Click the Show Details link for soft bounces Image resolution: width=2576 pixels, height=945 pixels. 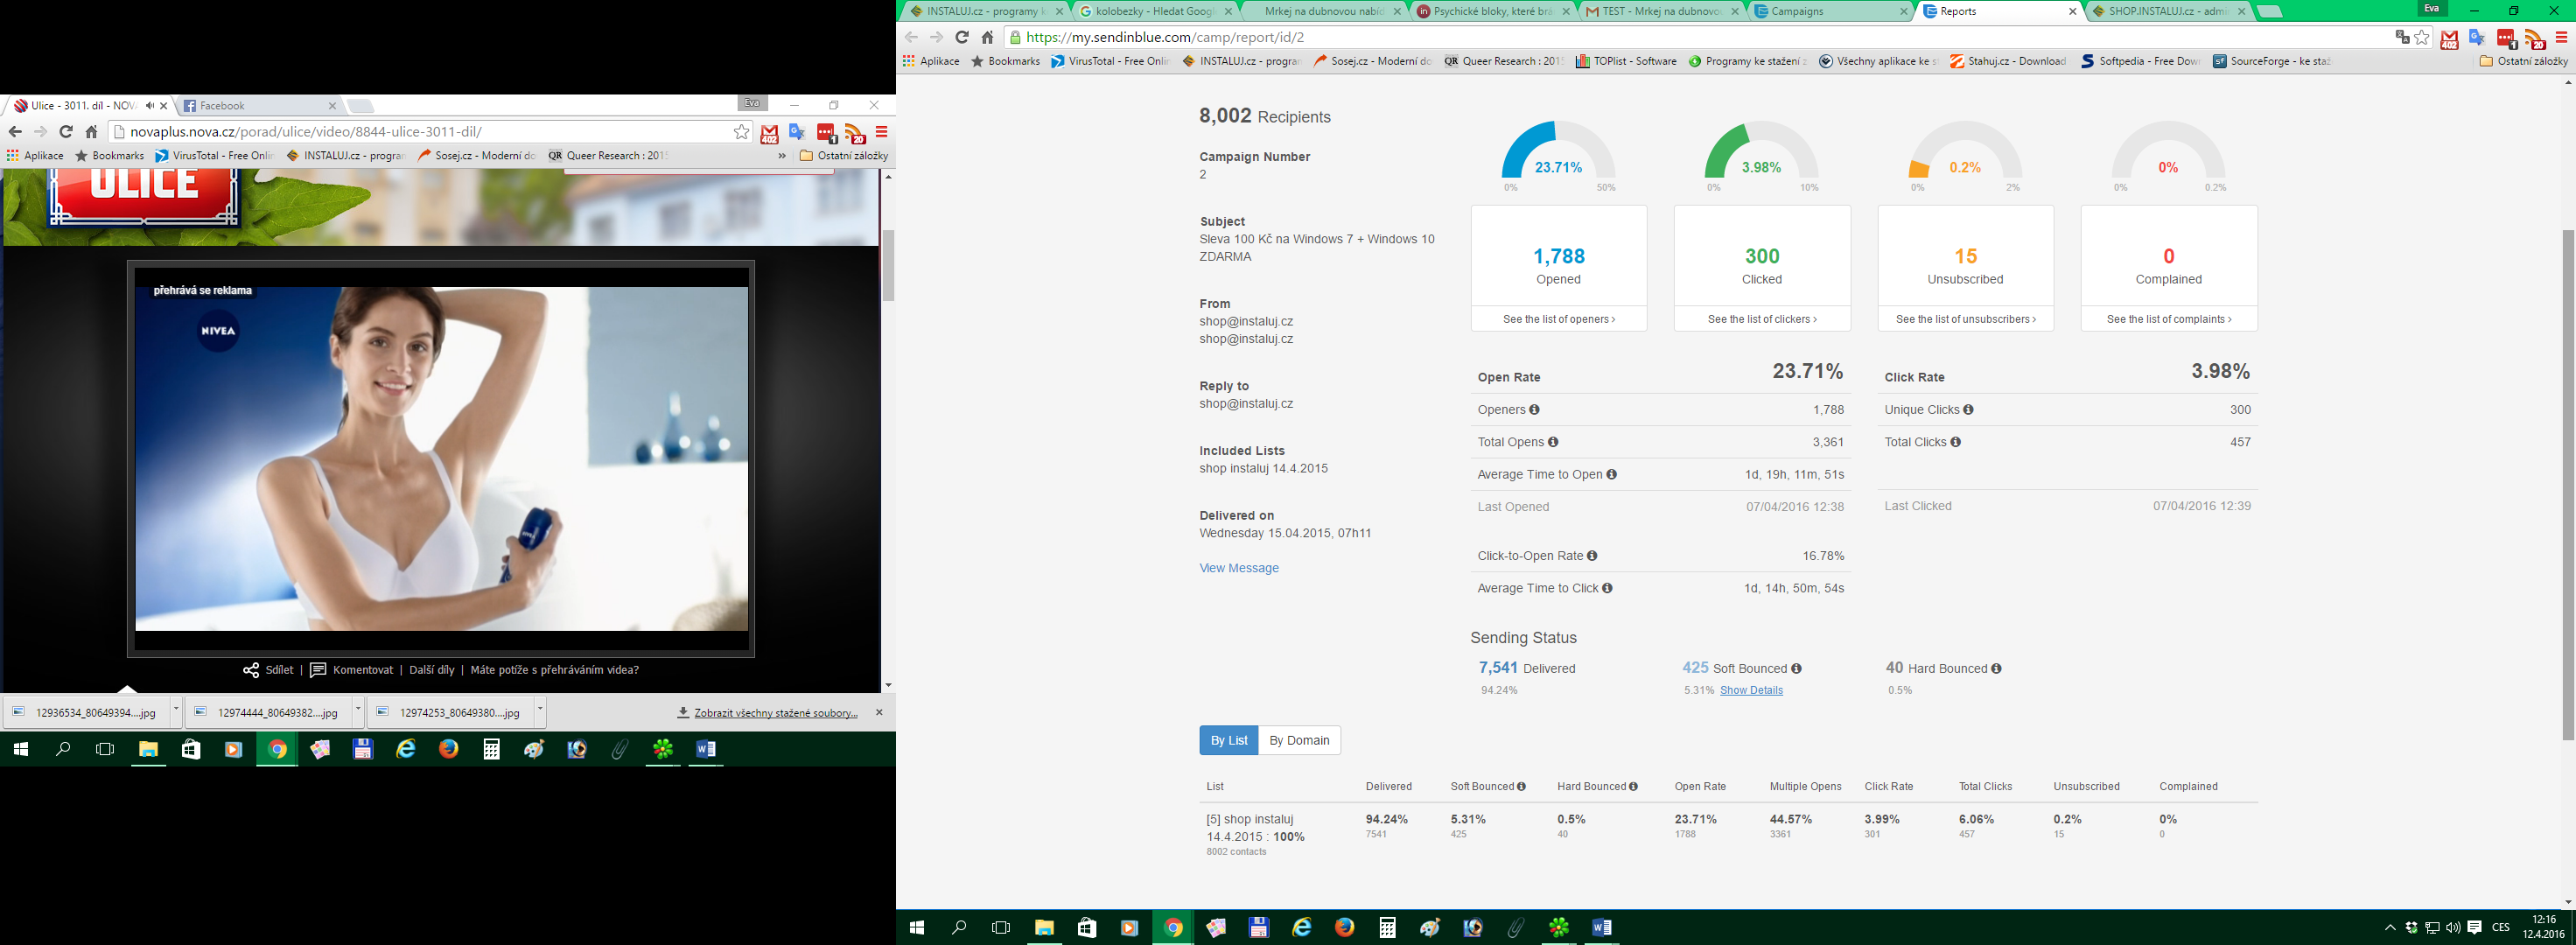tap(1751, 690)
